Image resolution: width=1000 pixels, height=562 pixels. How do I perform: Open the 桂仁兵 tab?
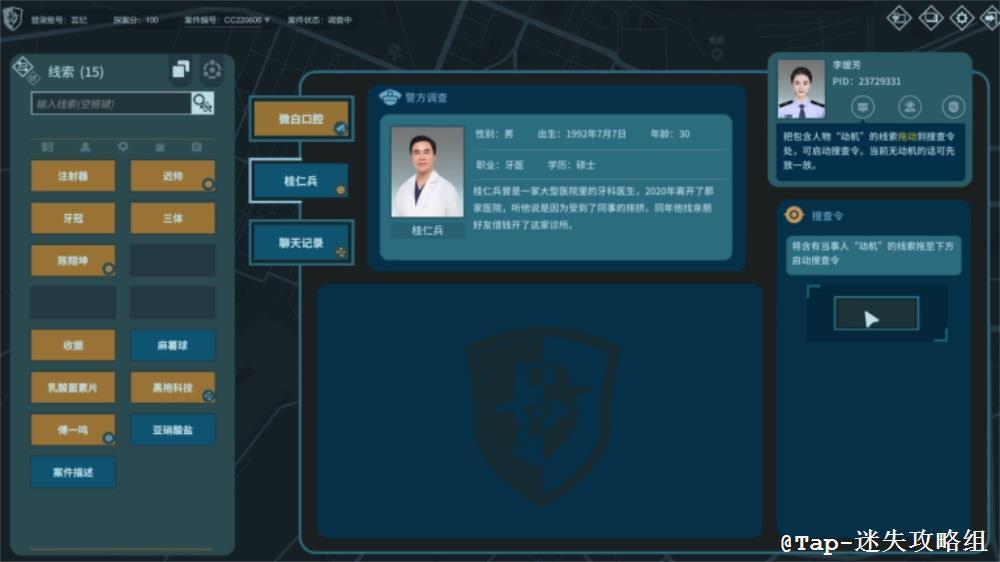[300, 181]
